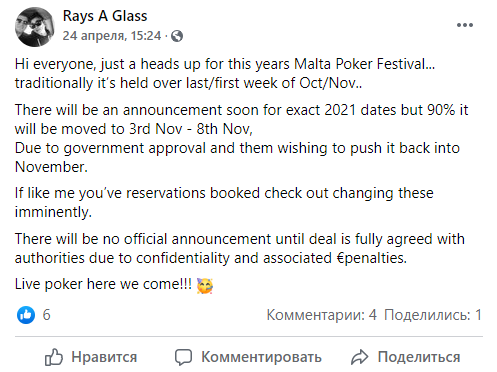Select the Комментировать button label
This screenshot has width=497, height=372.
point(261,357)
